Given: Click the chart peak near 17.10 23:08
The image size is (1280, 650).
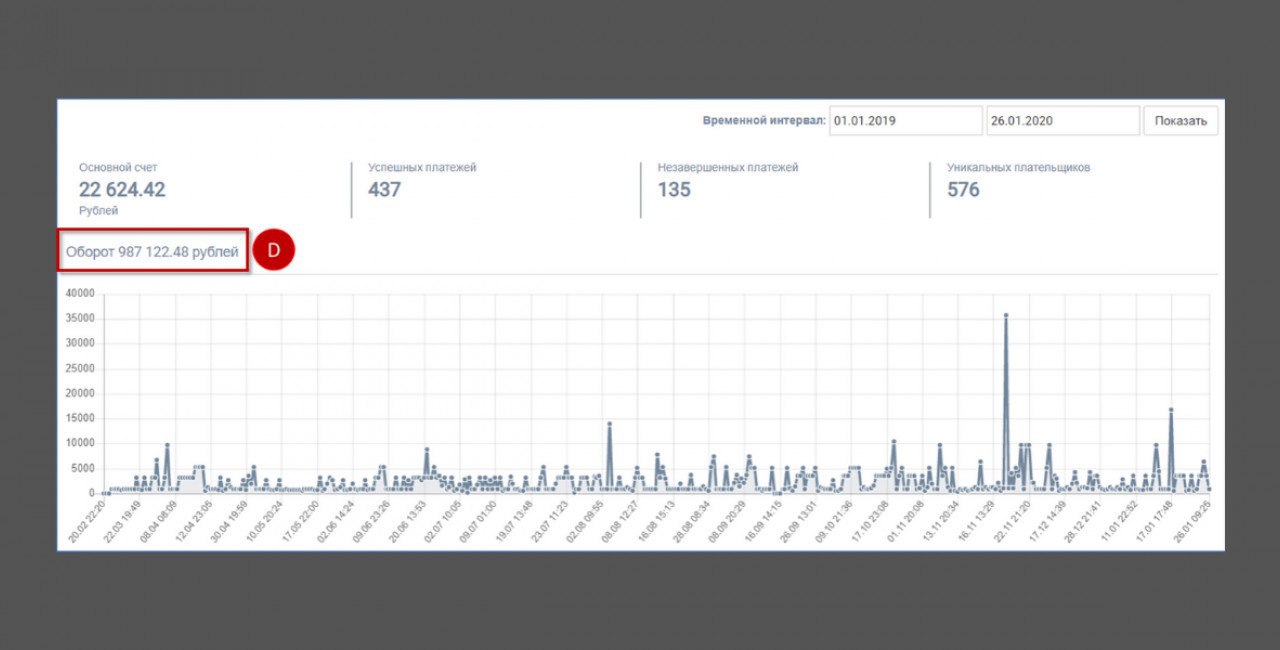Looking at the screenshot, I should [893, 442].
